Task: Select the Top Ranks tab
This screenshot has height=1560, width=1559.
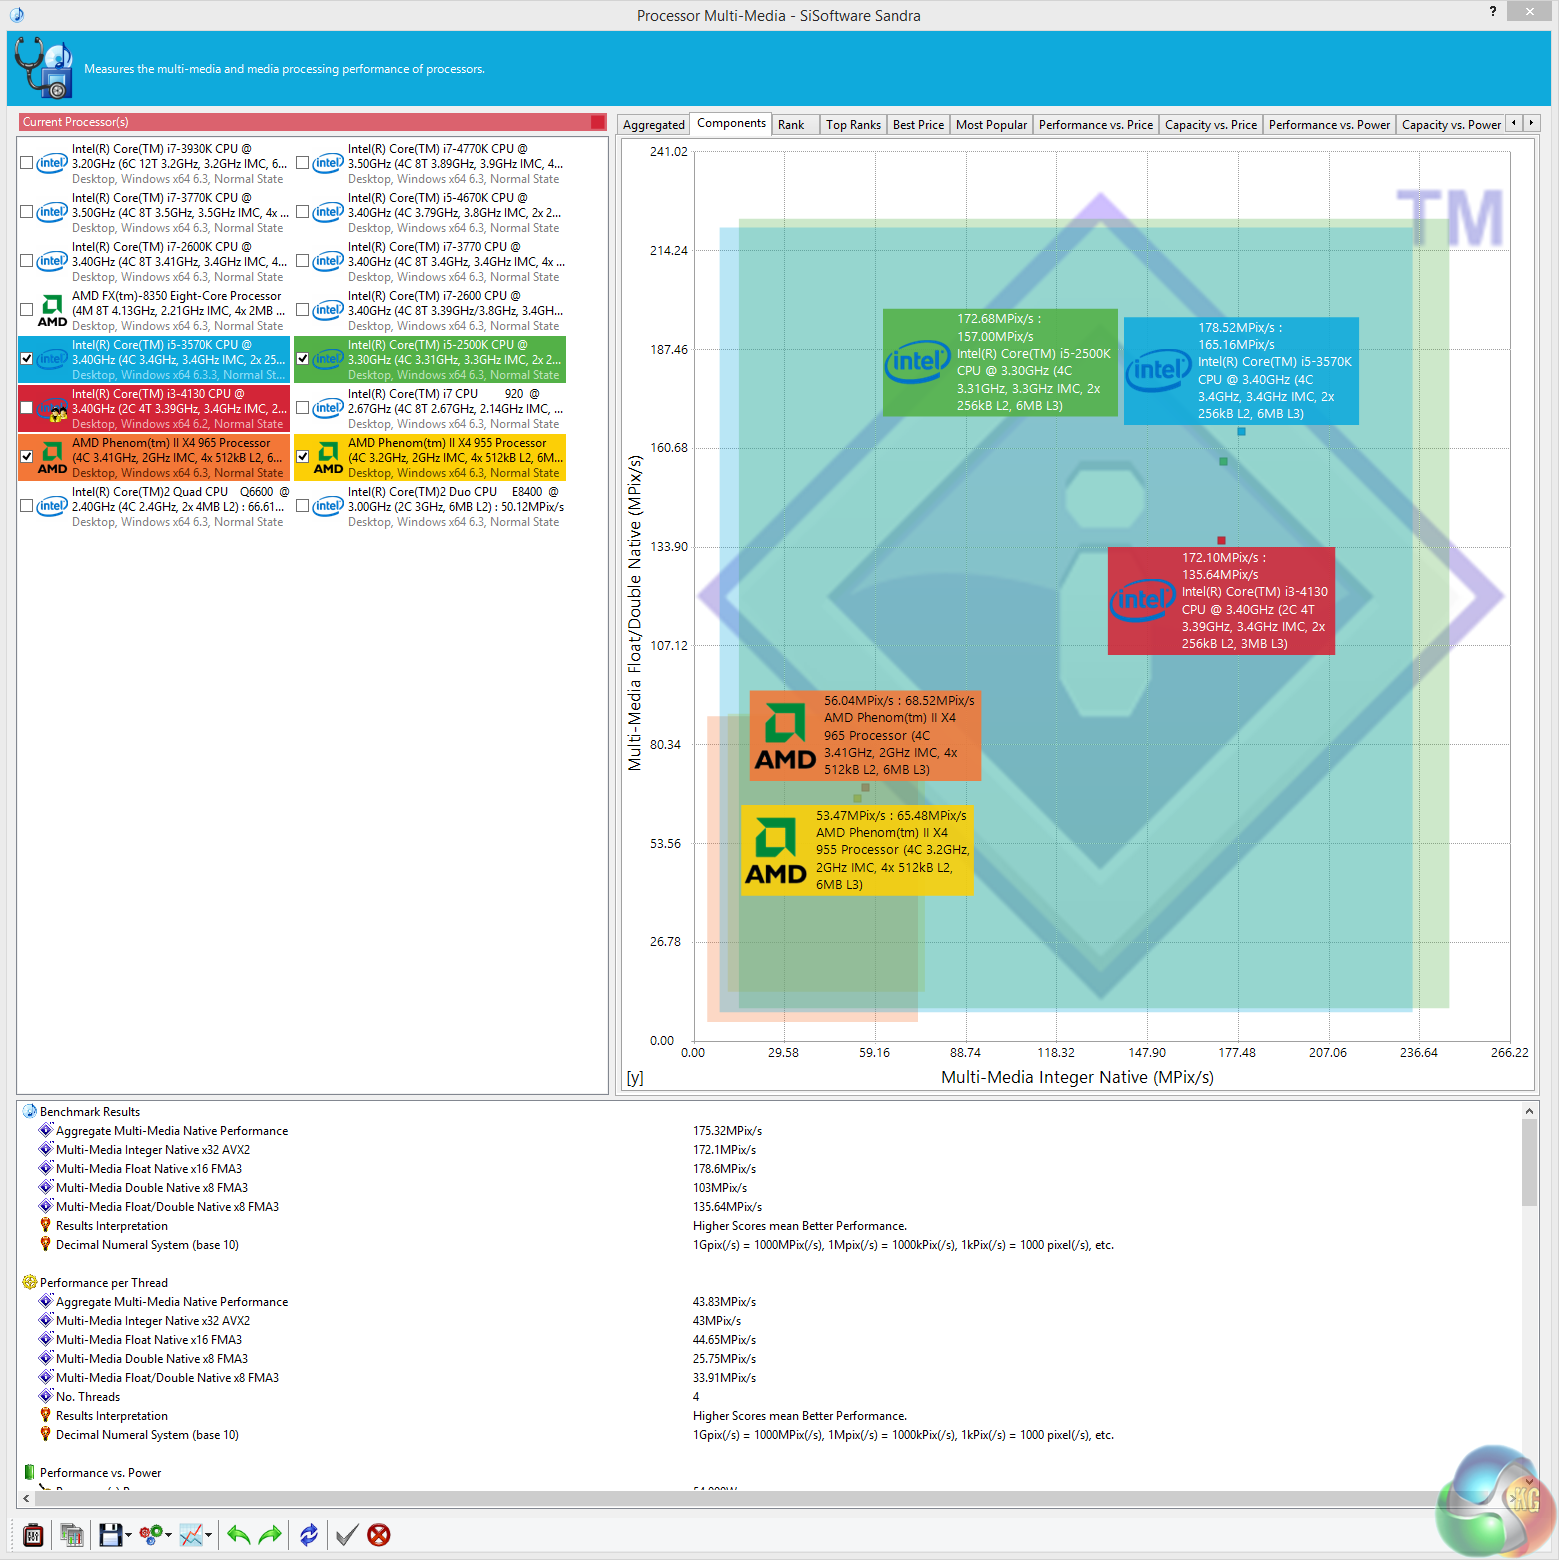Action: click(x=853, y=125)
